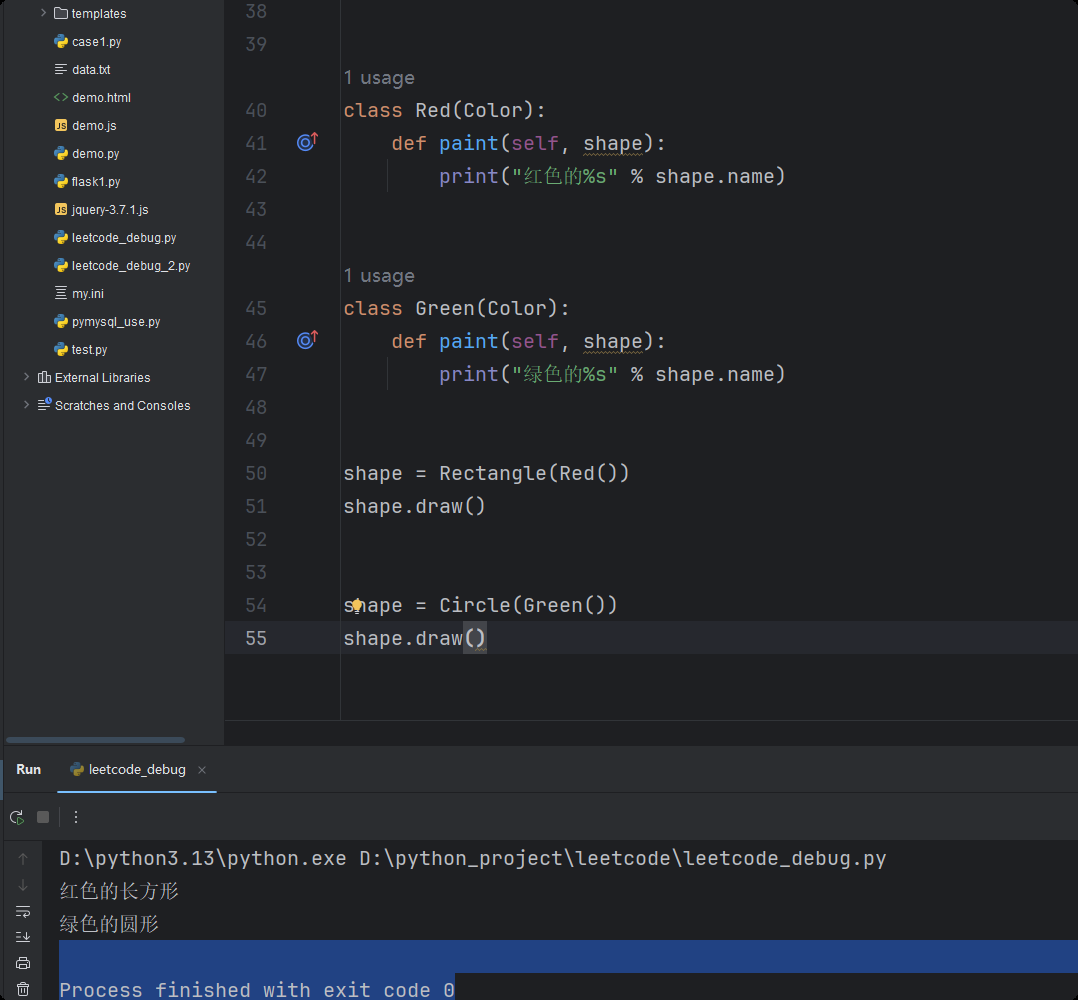
Task: Click the Clear all trash icon
Action: (x=23, y=990)
